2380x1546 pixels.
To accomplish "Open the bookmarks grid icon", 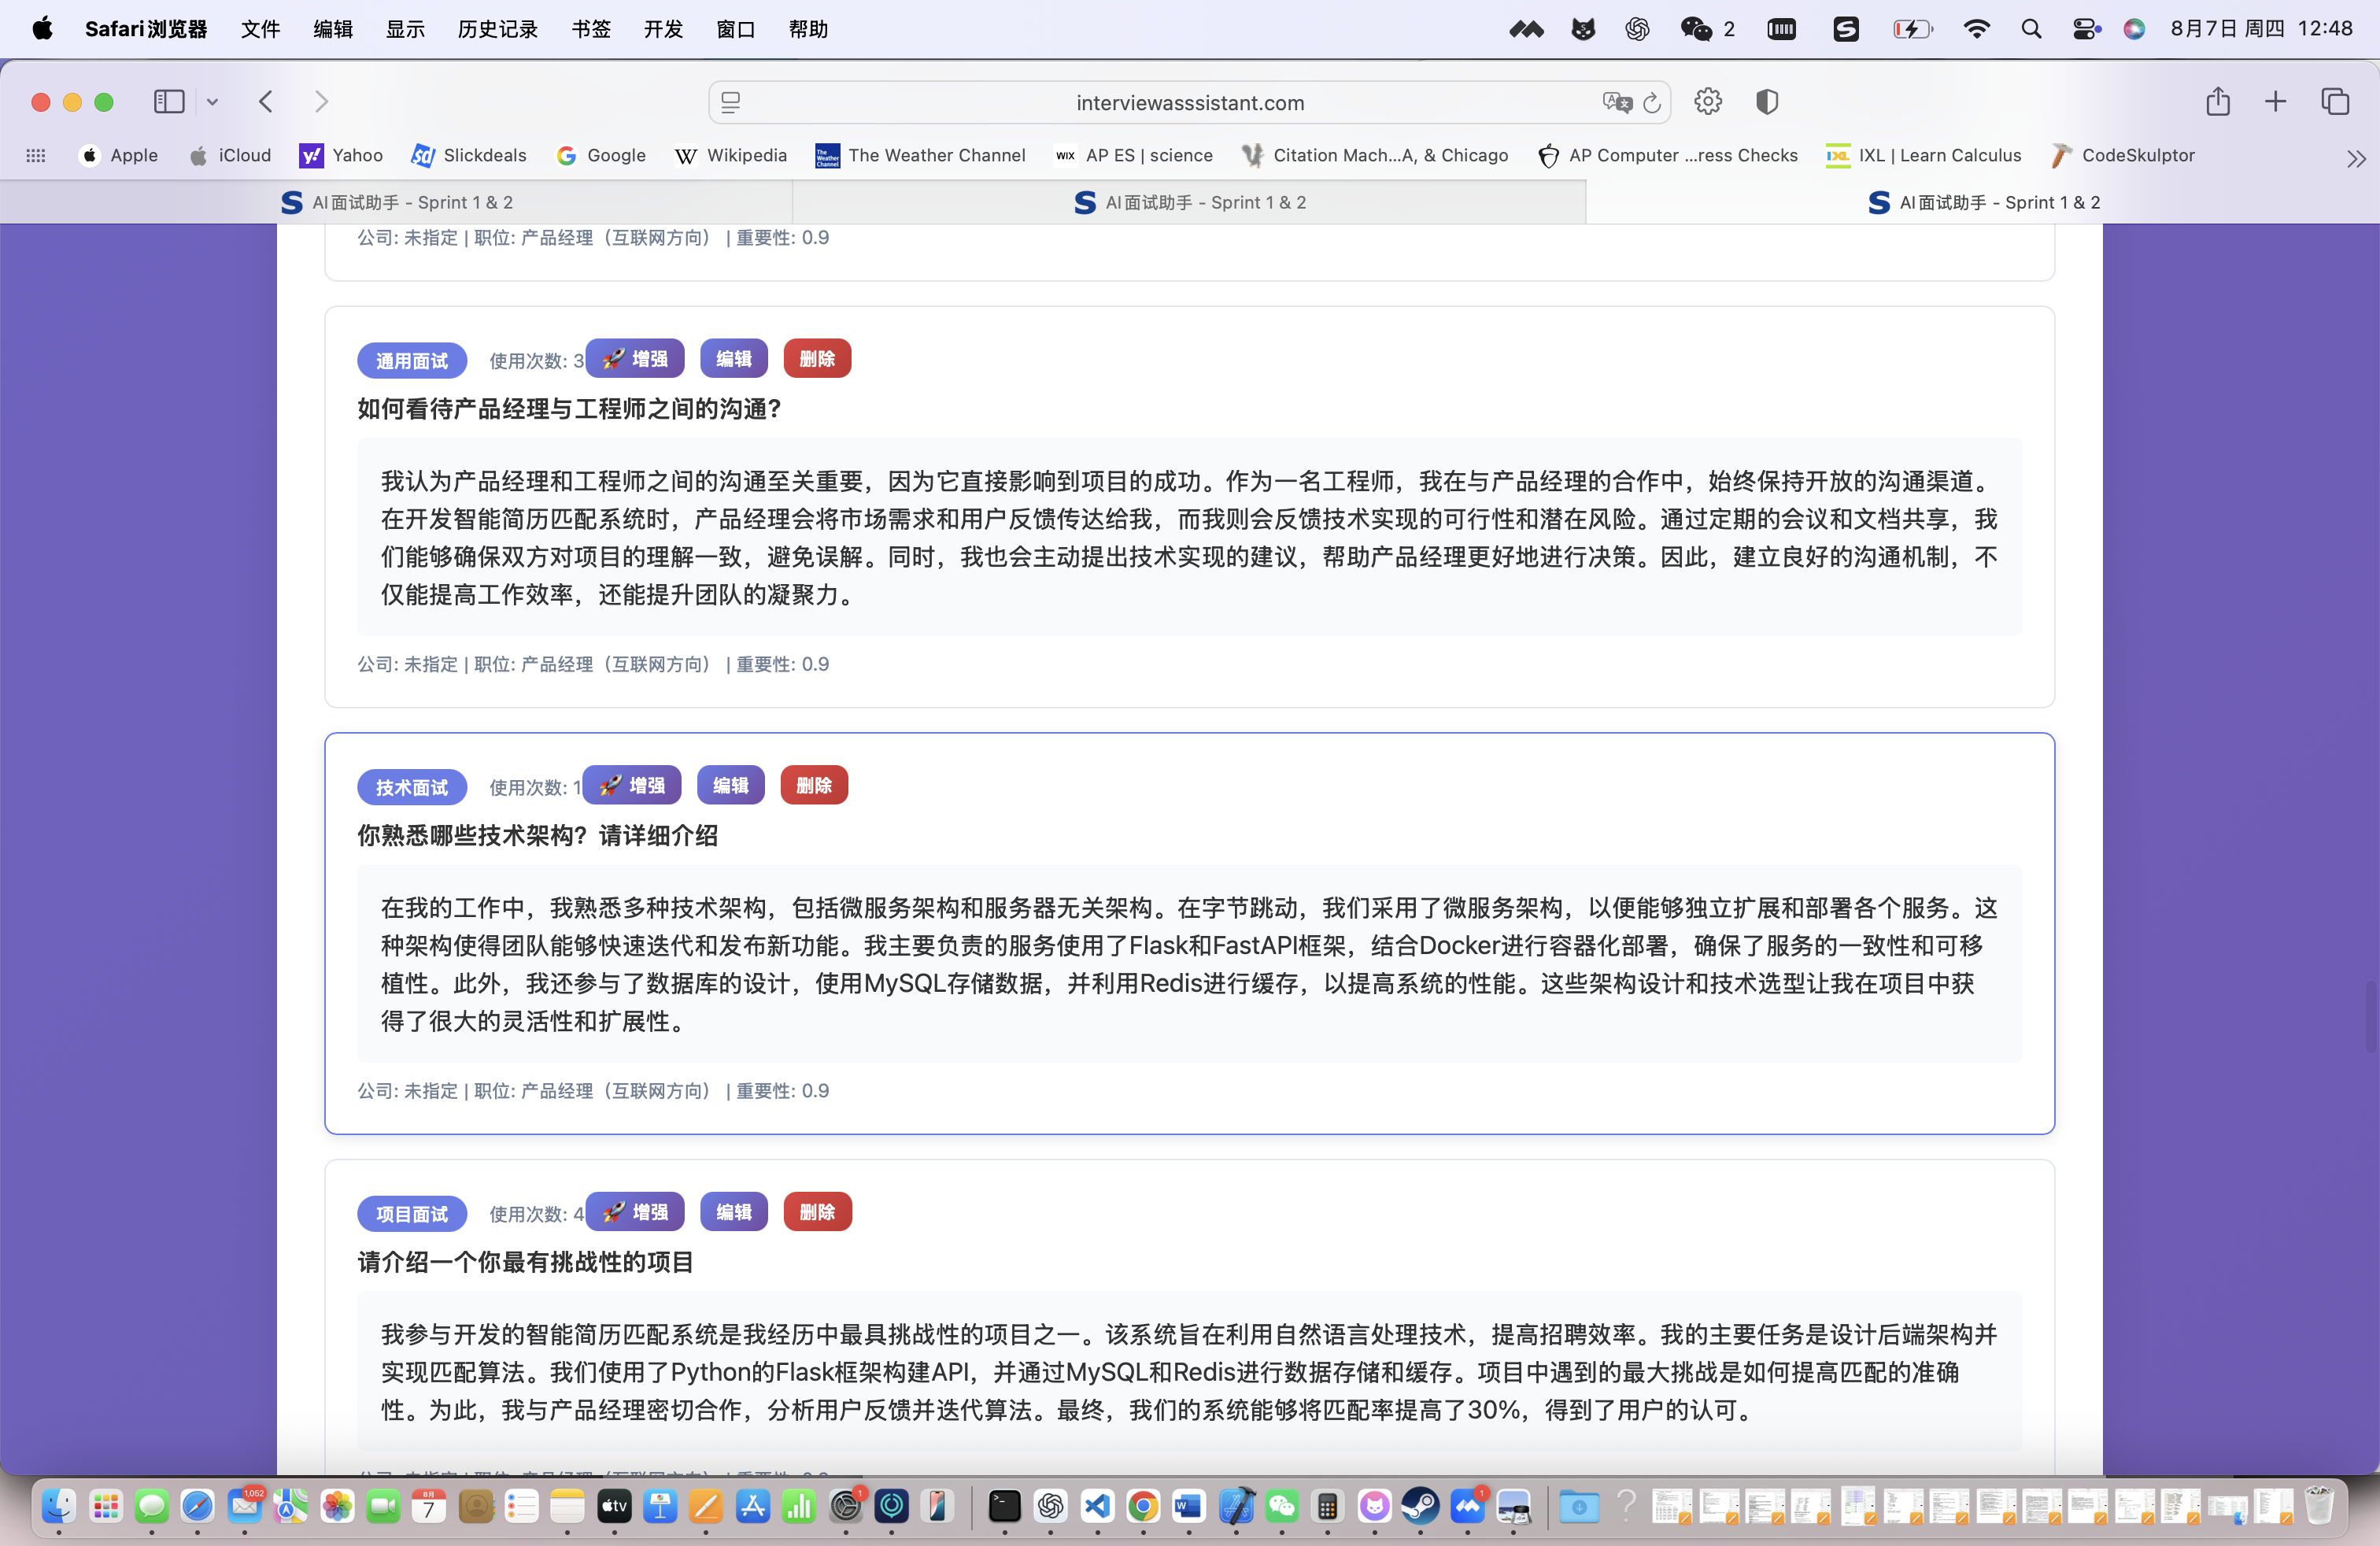I will pyautogui.click(x=36, y=156).
